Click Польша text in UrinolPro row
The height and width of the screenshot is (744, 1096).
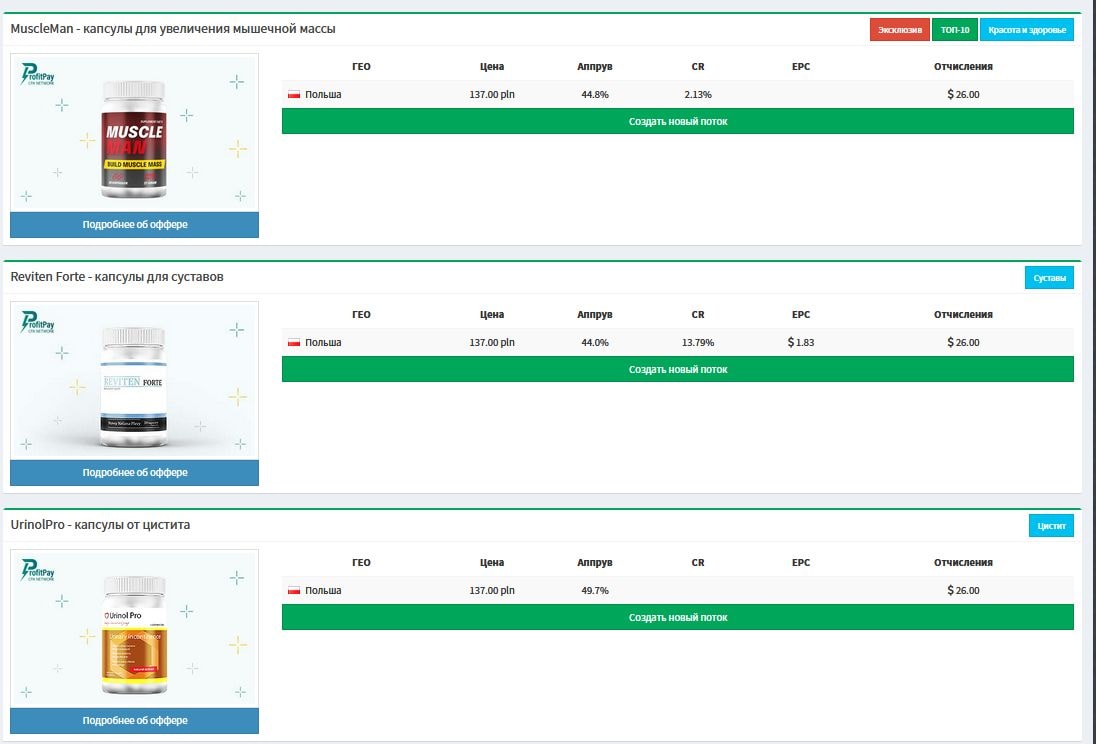click(323, 591)
